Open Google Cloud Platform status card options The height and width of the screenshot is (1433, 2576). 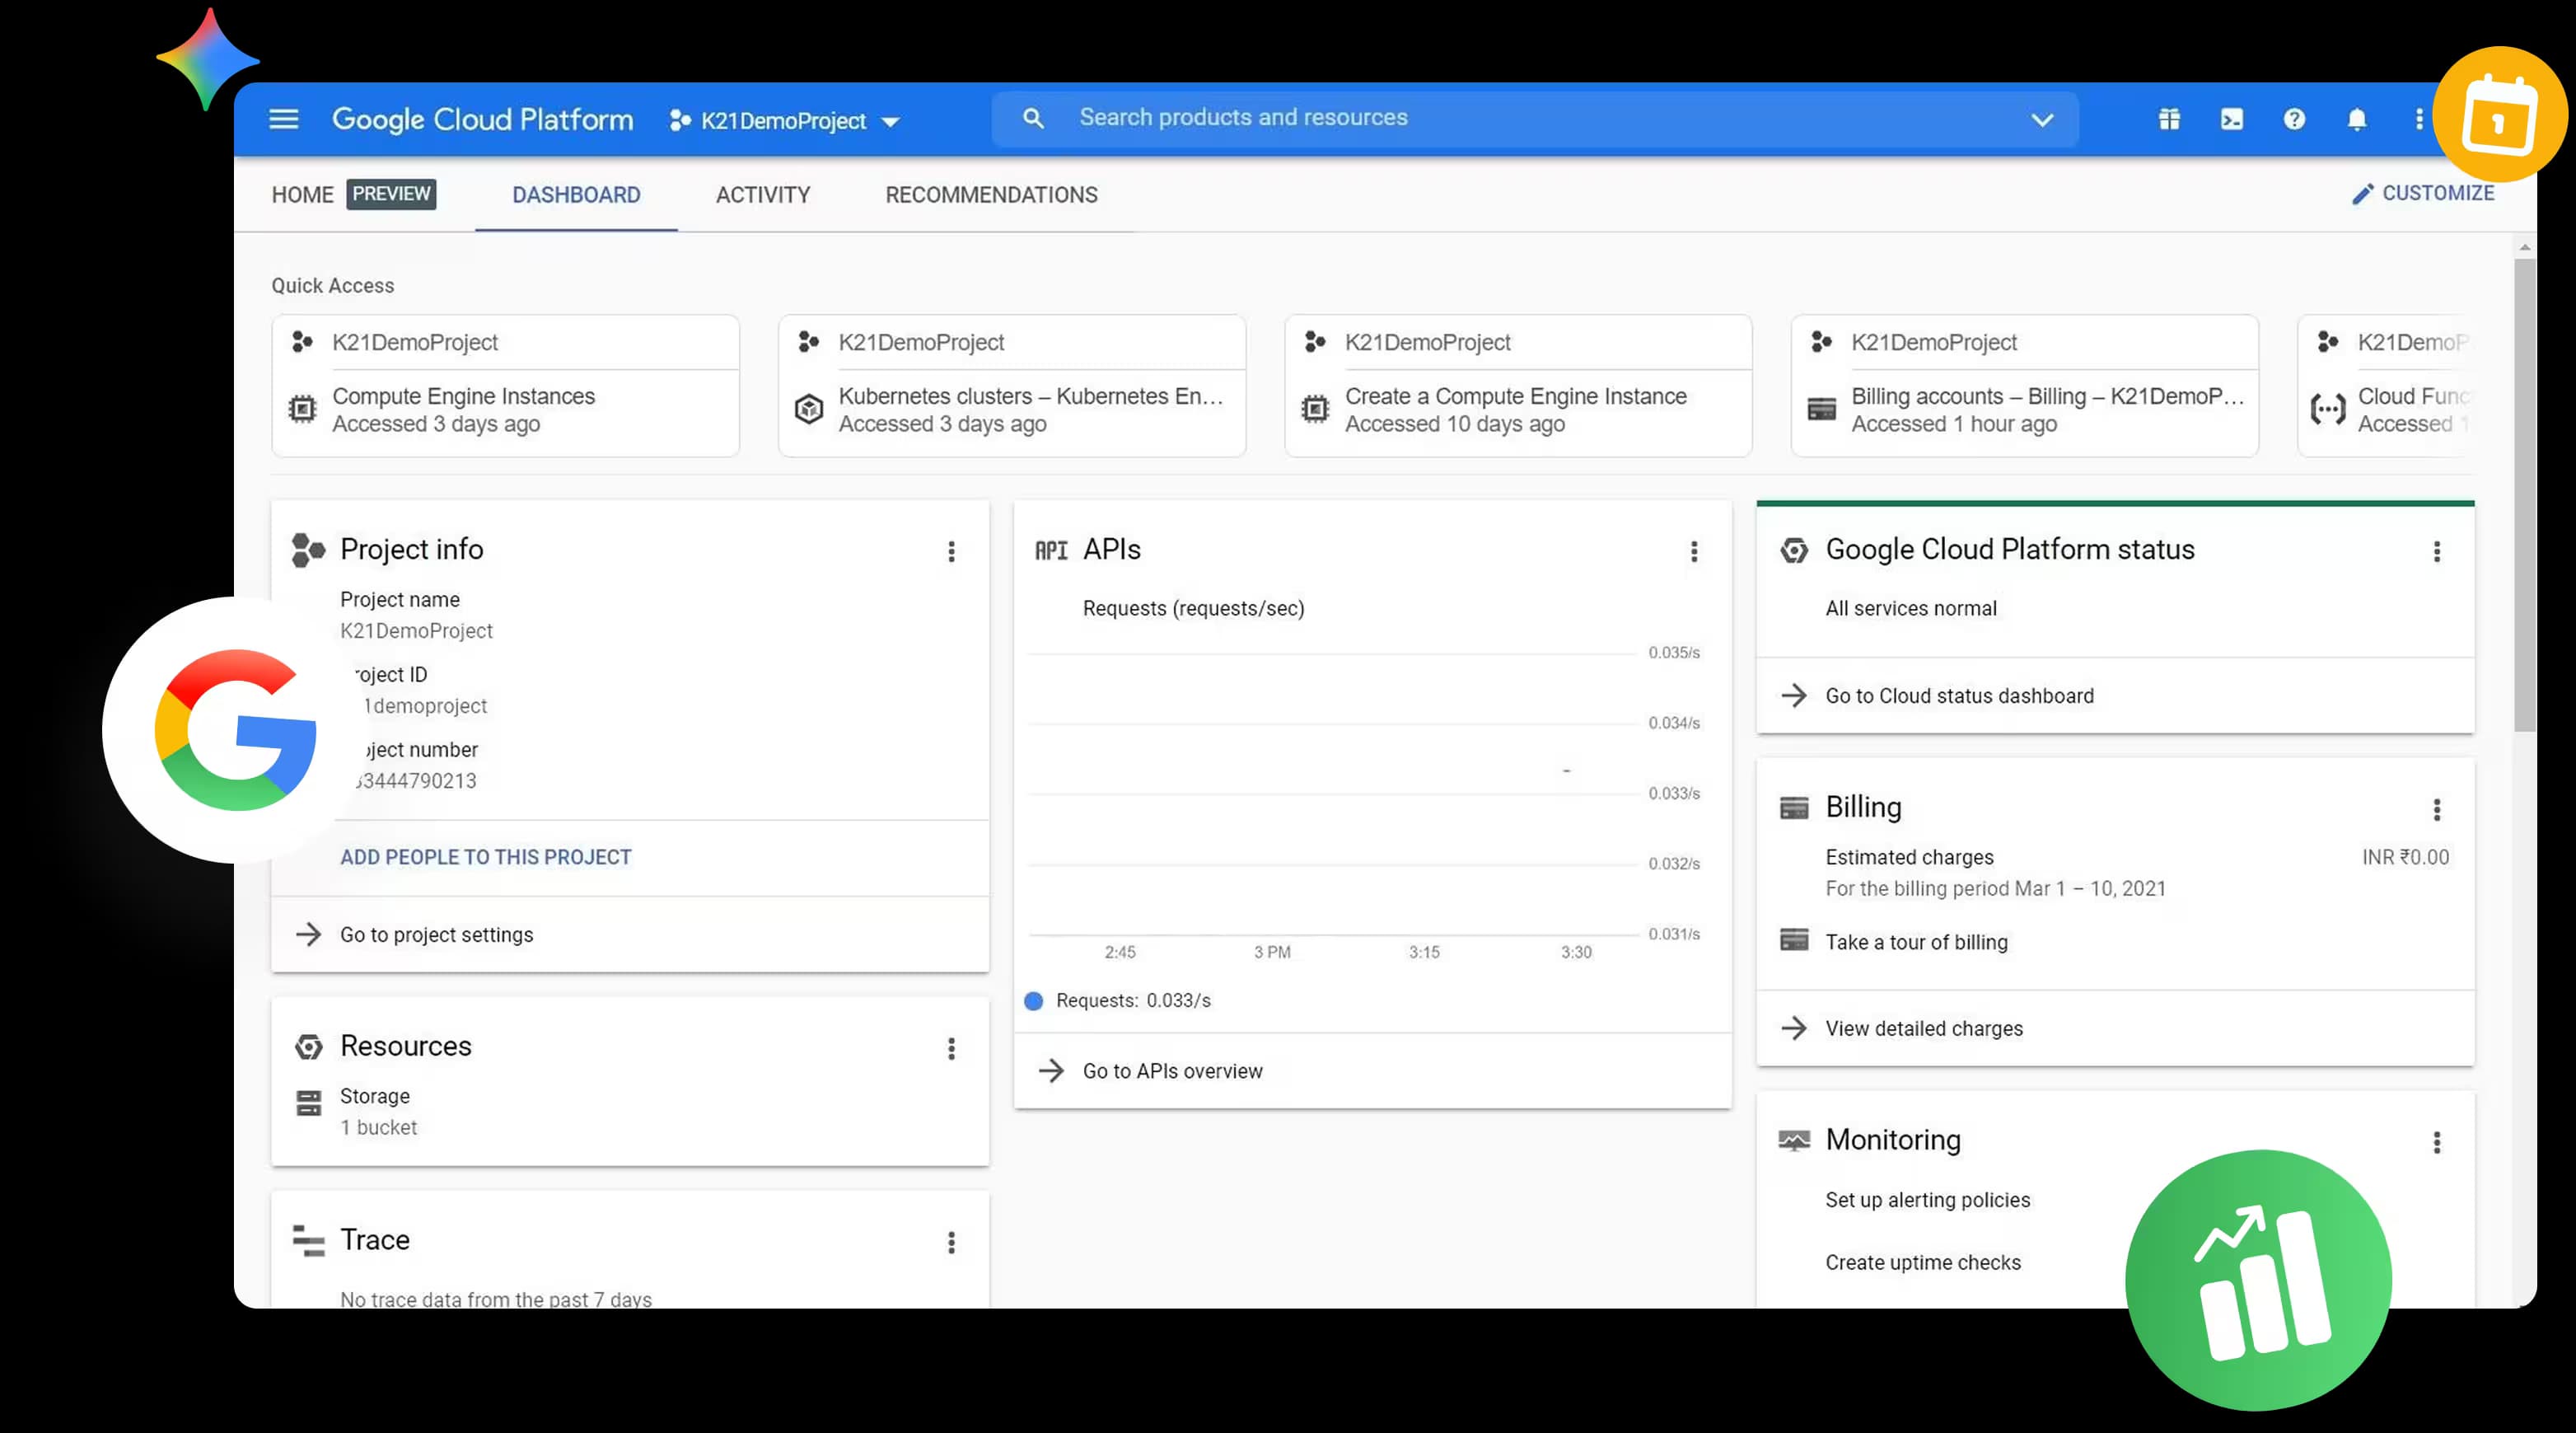[x=2437, y=551]
